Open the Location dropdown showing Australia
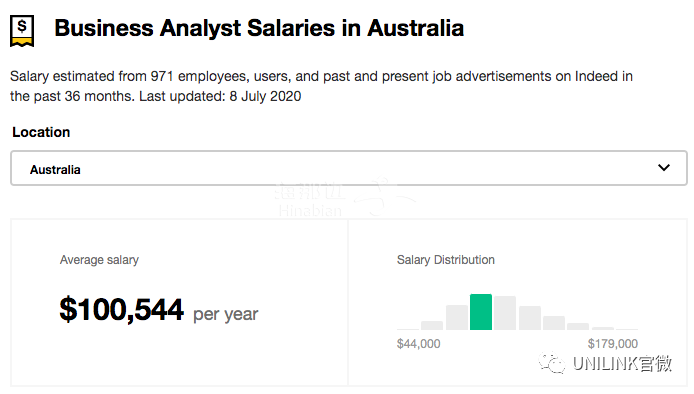This screenshot has width=694, height=394. pos(349,168)
